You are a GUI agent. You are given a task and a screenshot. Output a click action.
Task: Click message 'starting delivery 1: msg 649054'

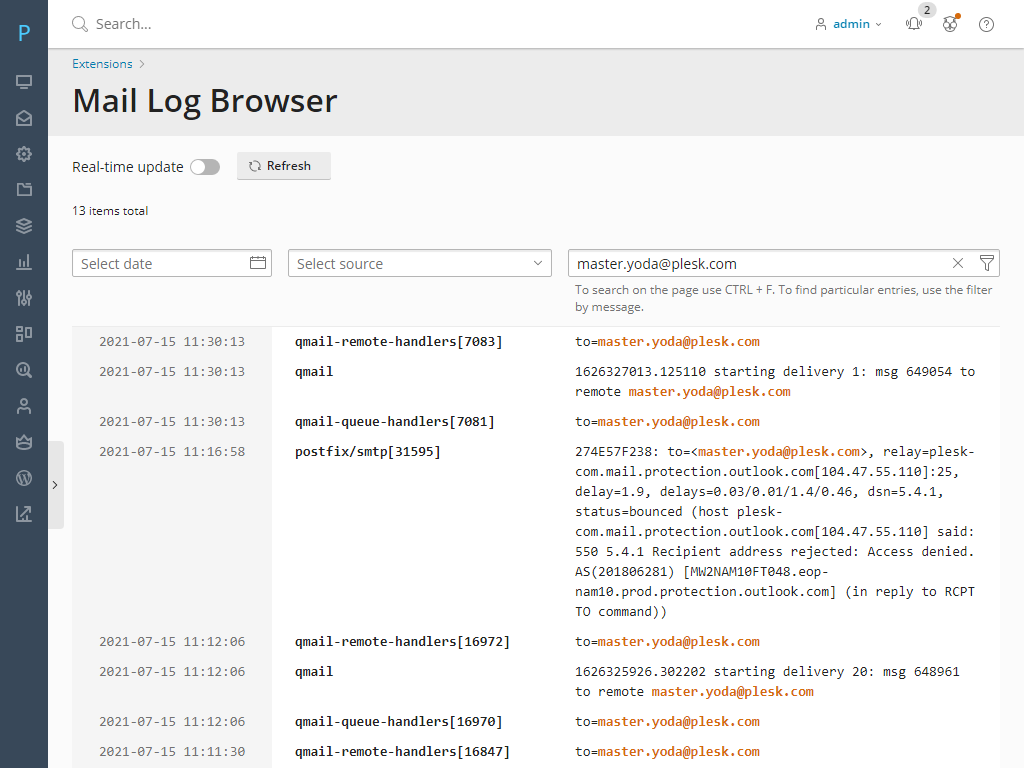pos(775,381)
